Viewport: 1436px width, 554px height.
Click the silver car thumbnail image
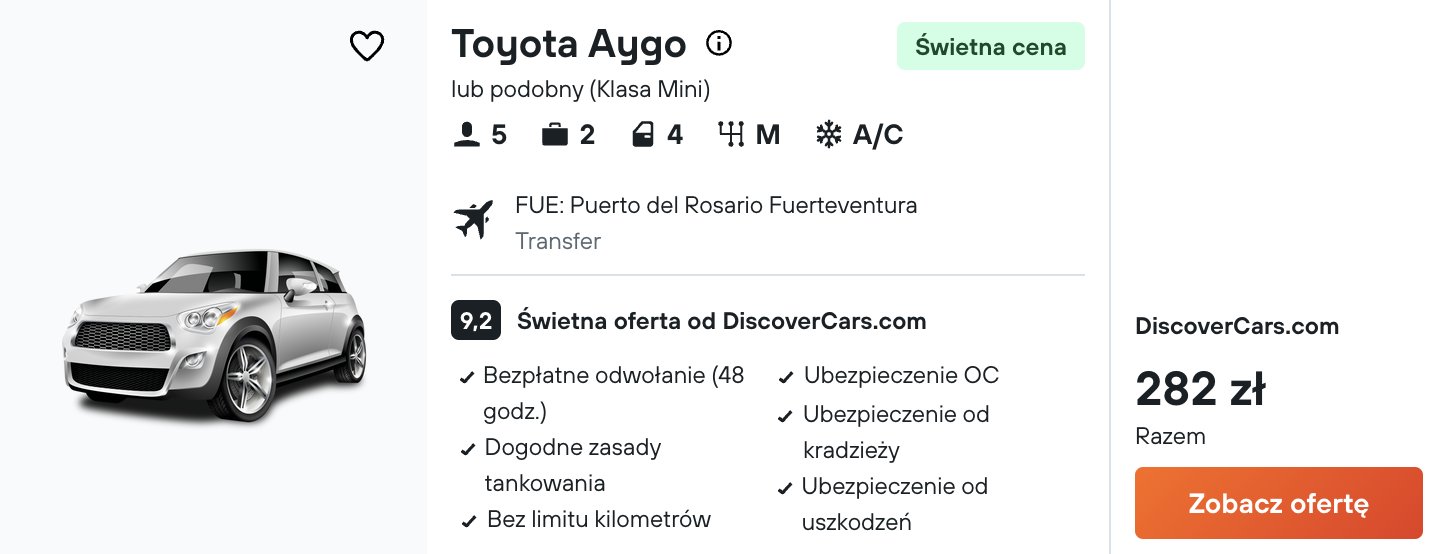215,335
